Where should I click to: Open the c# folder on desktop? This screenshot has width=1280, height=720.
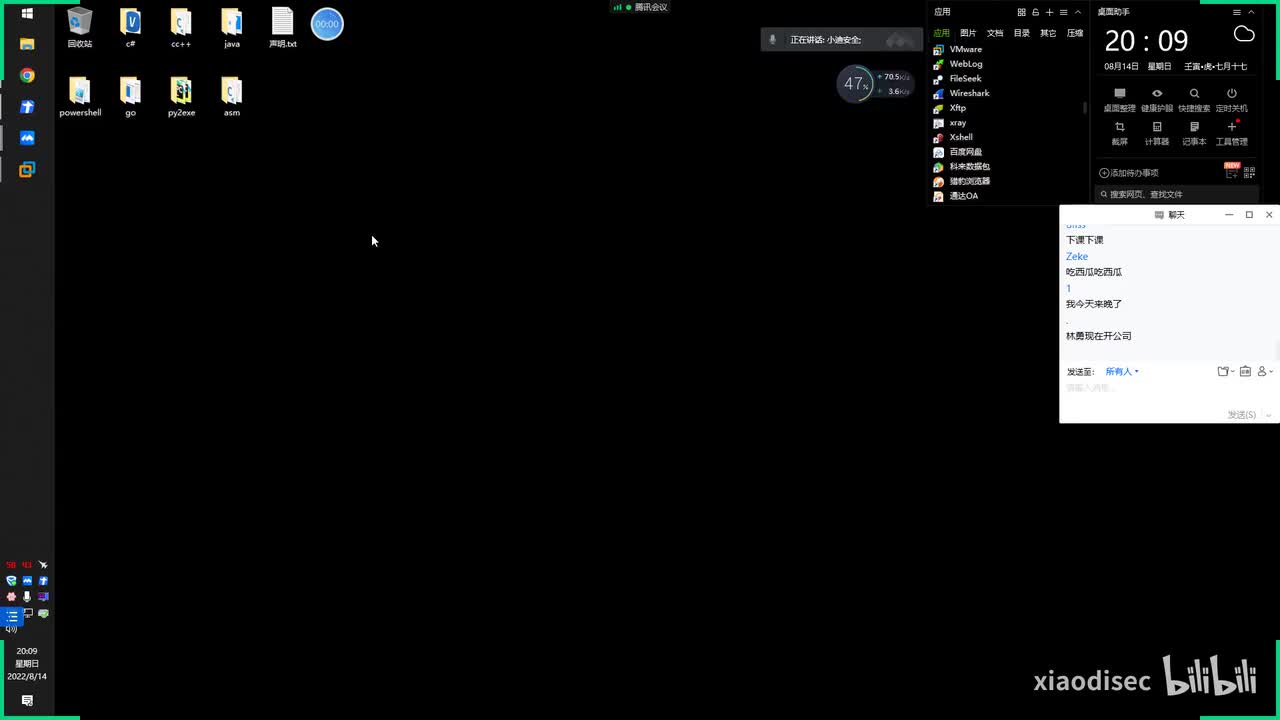coord(130,28)
